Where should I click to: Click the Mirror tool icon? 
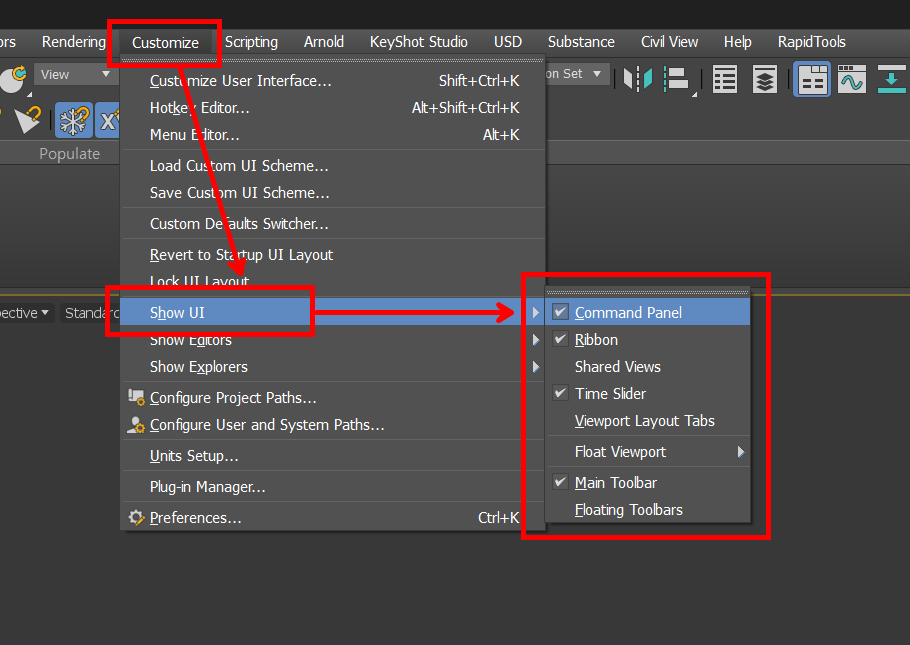638,79
